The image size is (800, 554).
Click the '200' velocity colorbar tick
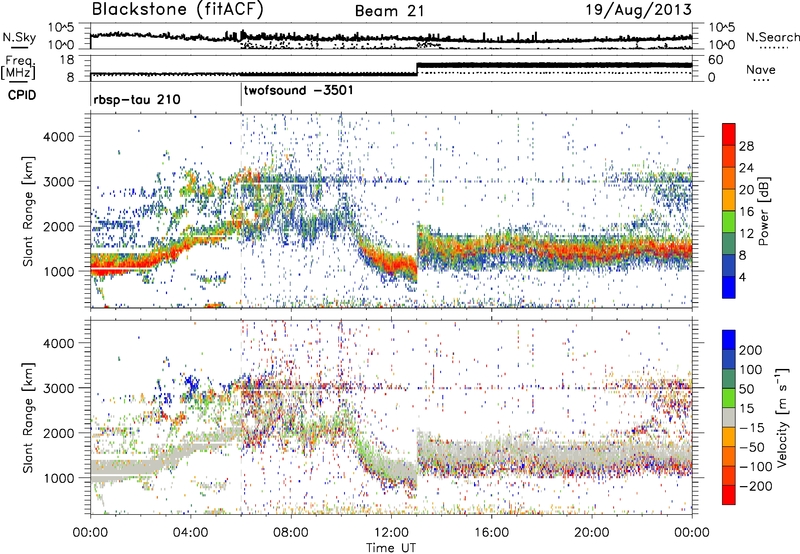point(751,350)
